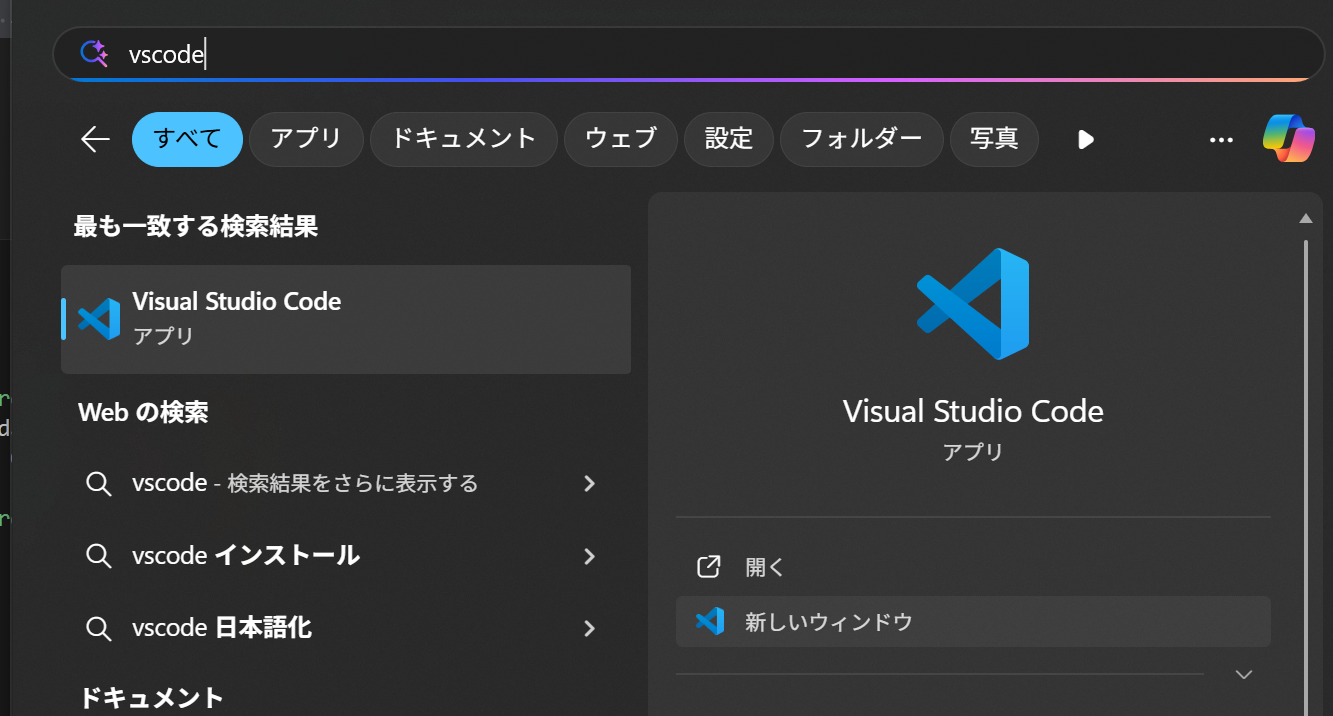Screen dimensions: 1333x716
Task: Click in the vscode search input field
Action: 690,54
